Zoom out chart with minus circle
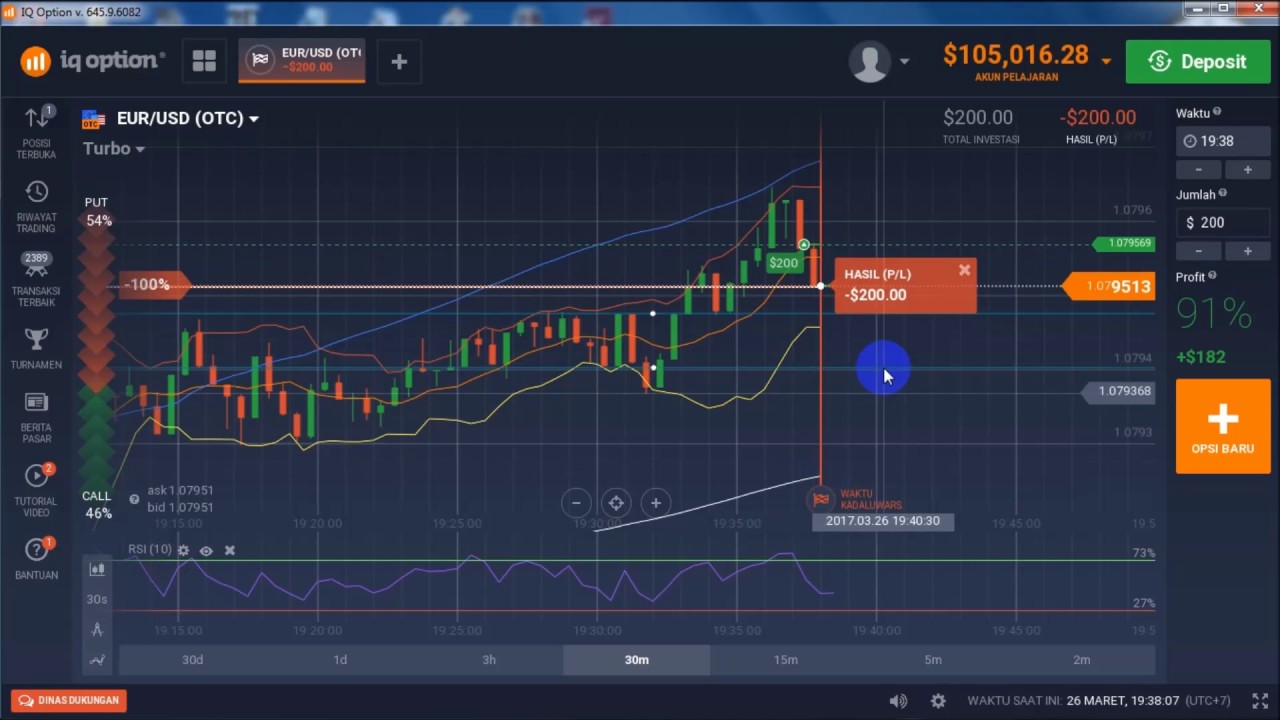Image resolution: width=1280 pixels, height=720 pixels. [x=576, y=503]
